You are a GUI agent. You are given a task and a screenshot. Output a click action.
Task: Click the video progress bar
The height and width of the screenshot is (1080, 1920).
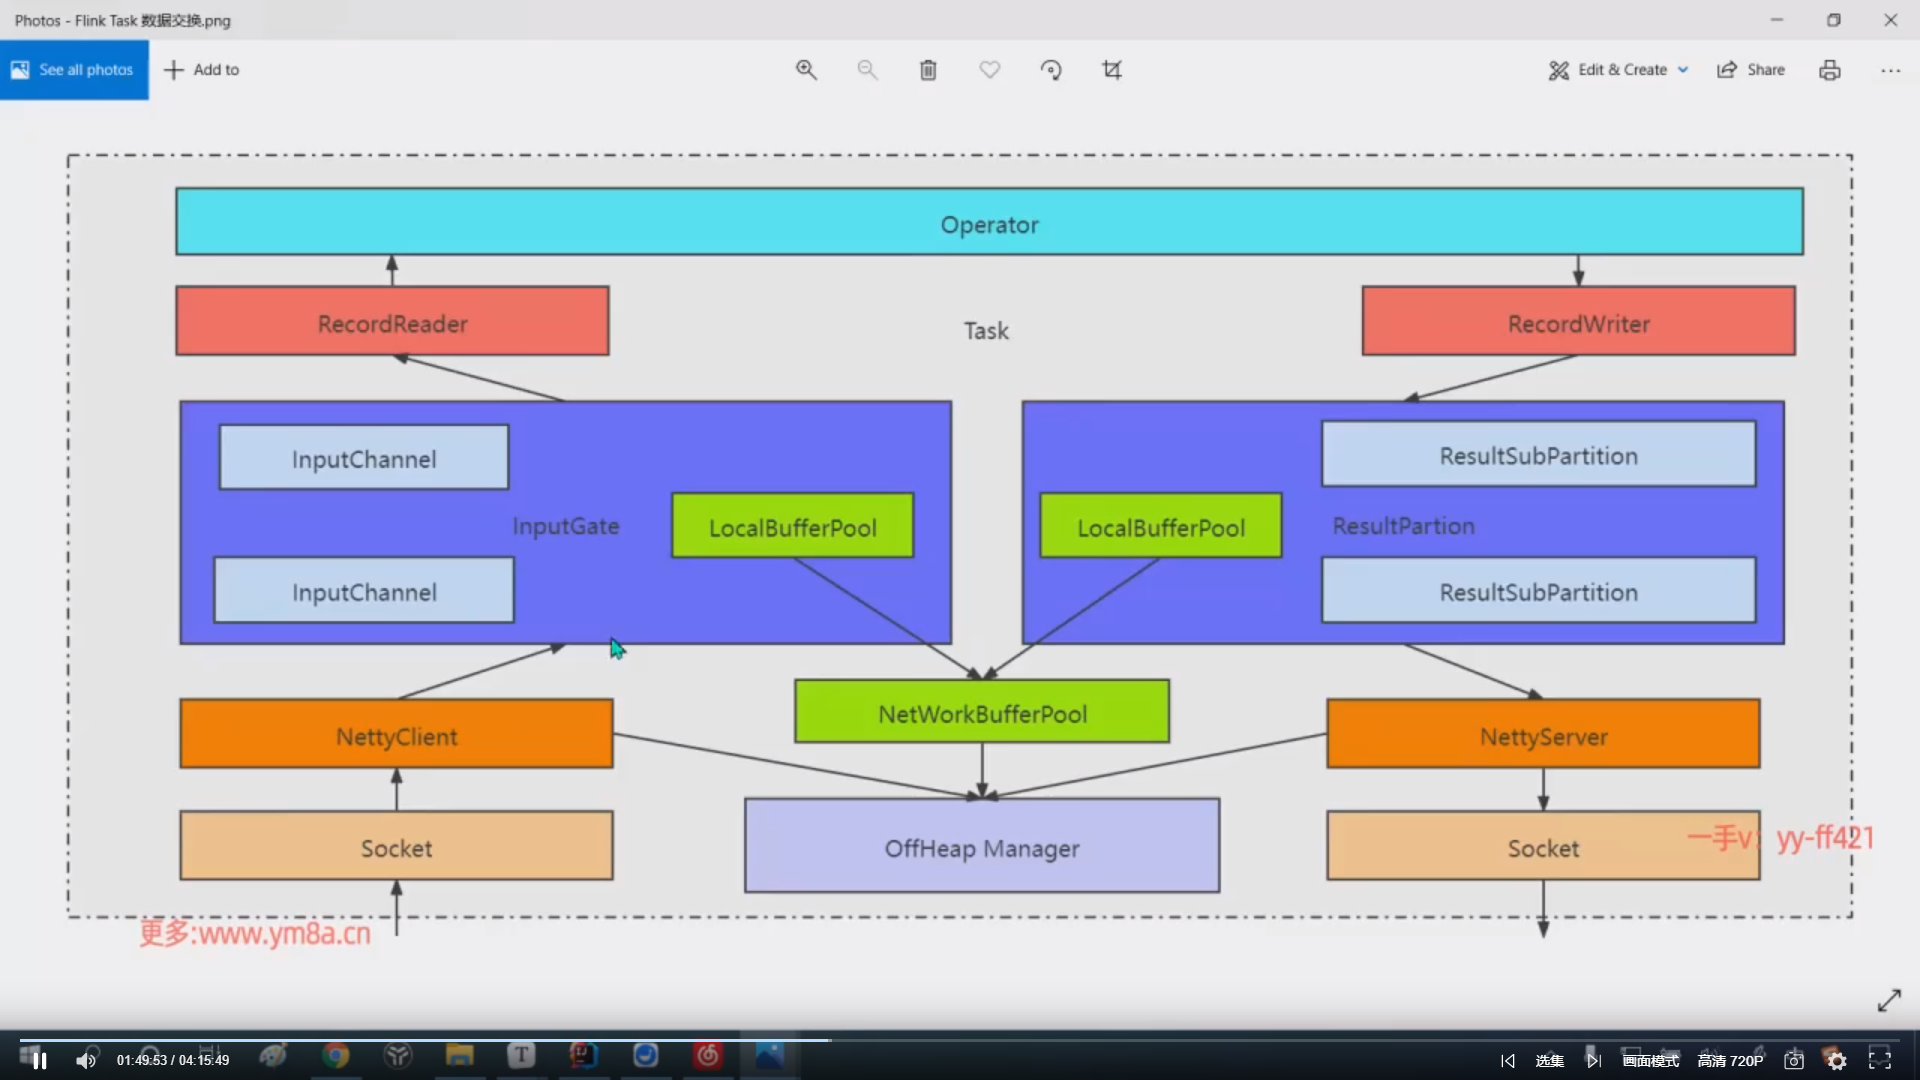[x=960, y=1040]
